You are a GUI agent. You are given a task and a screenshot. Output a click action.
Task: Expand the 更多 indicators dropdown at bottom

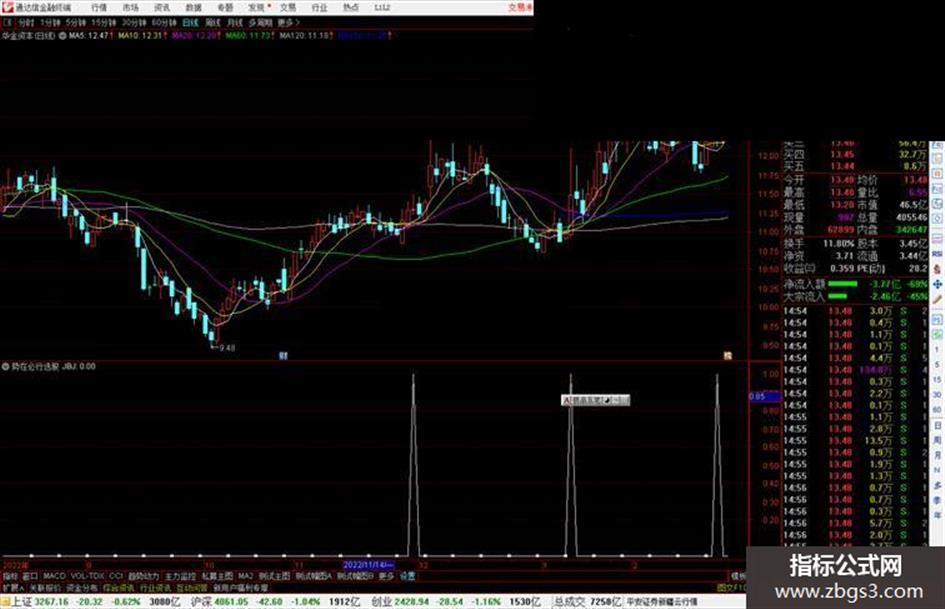[x=386, y=576]
